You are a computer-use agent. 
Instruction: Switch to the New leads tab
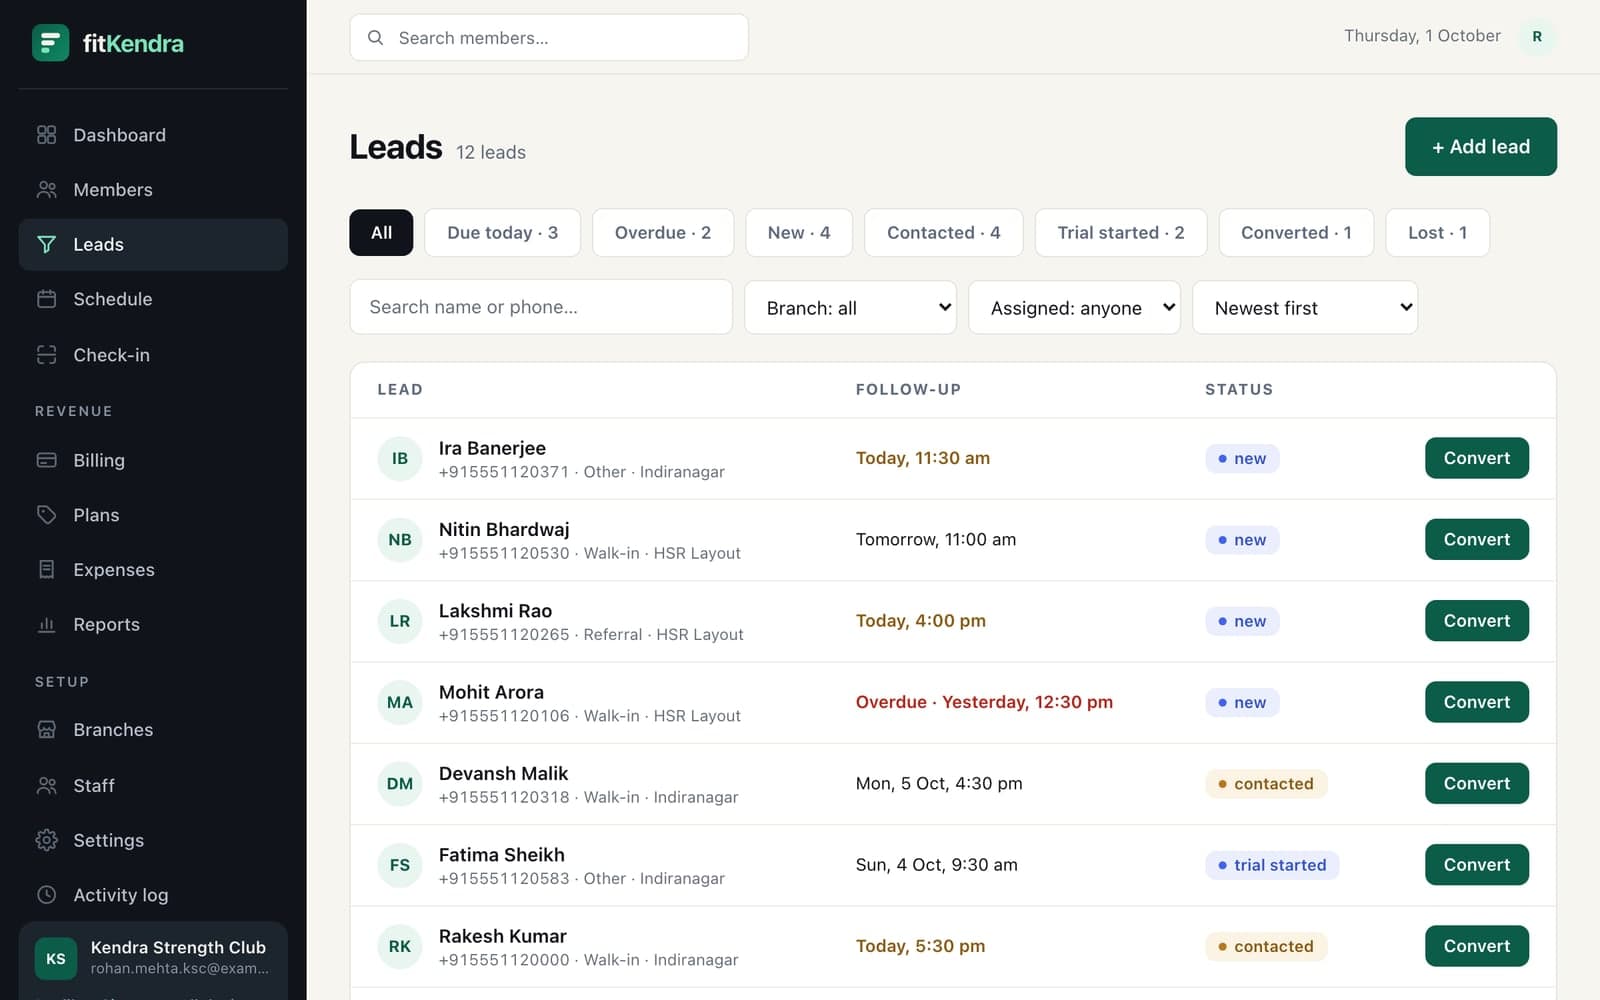coord(799,233)
